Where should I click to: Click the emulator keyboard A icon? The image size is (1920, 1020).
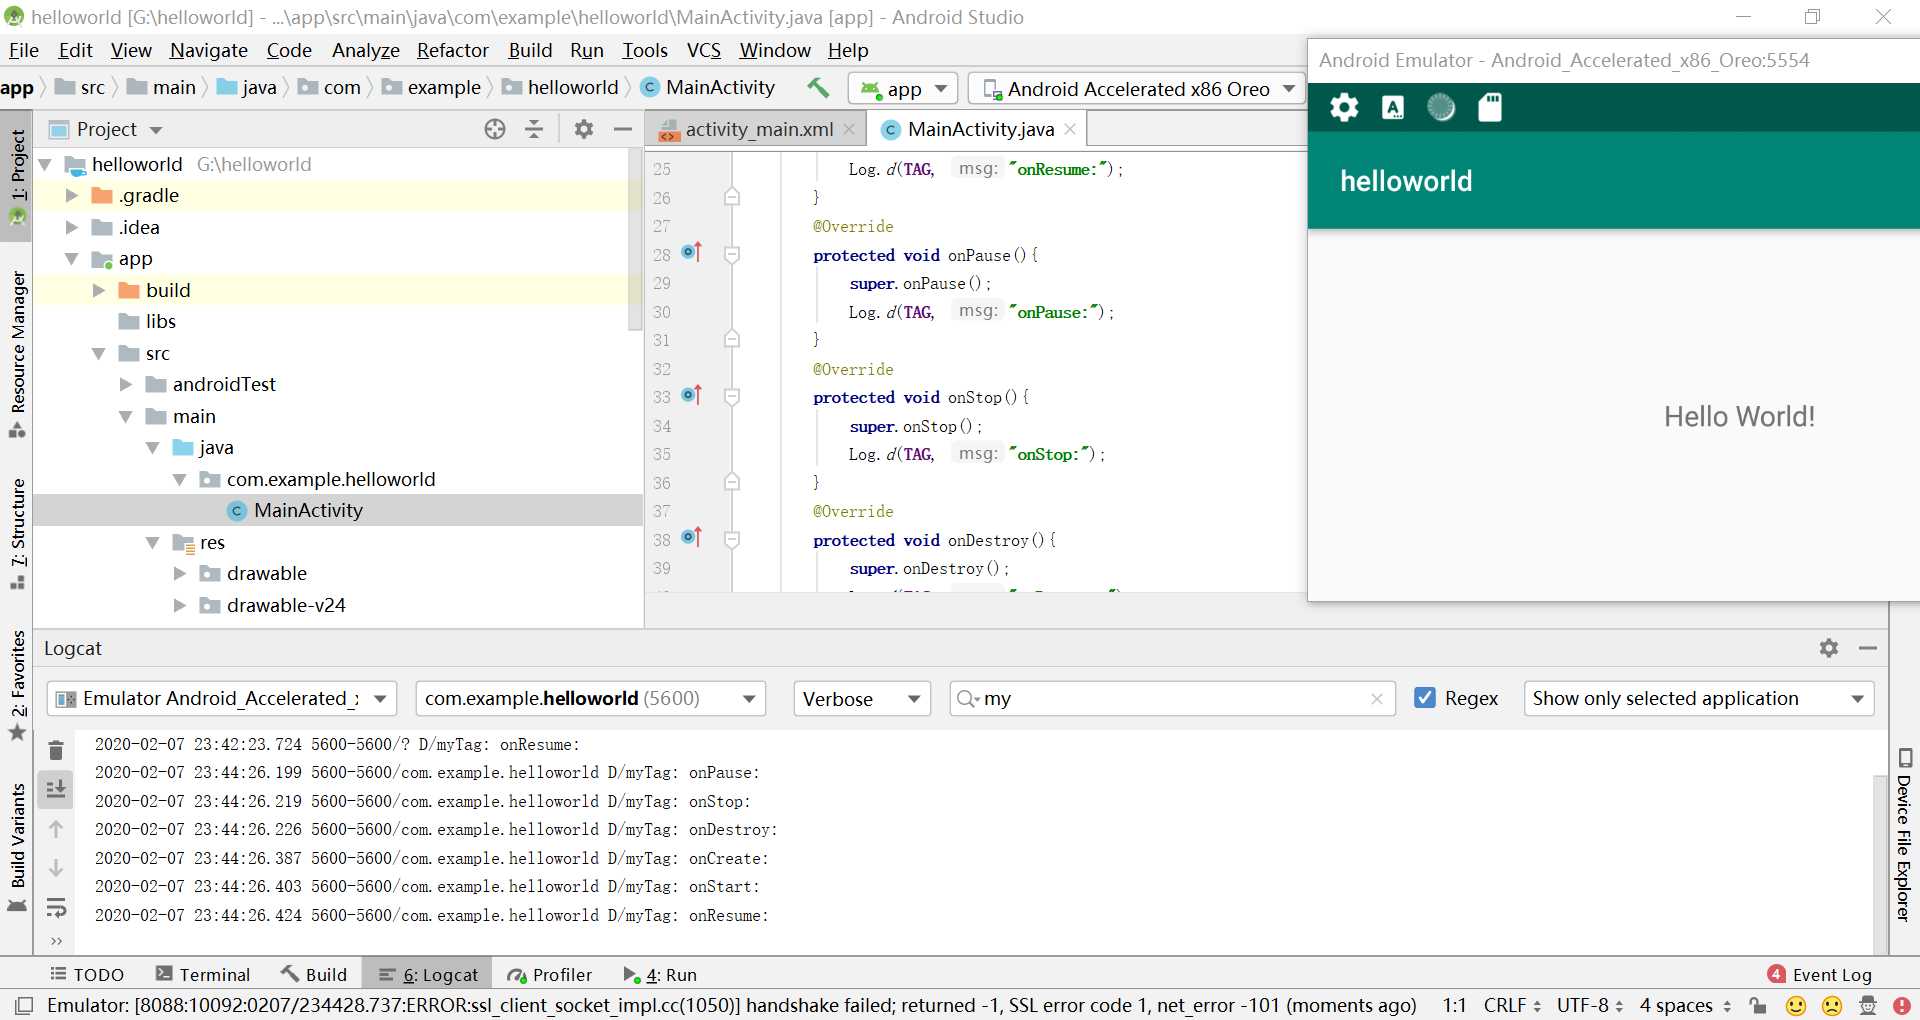click(1393, 107)
